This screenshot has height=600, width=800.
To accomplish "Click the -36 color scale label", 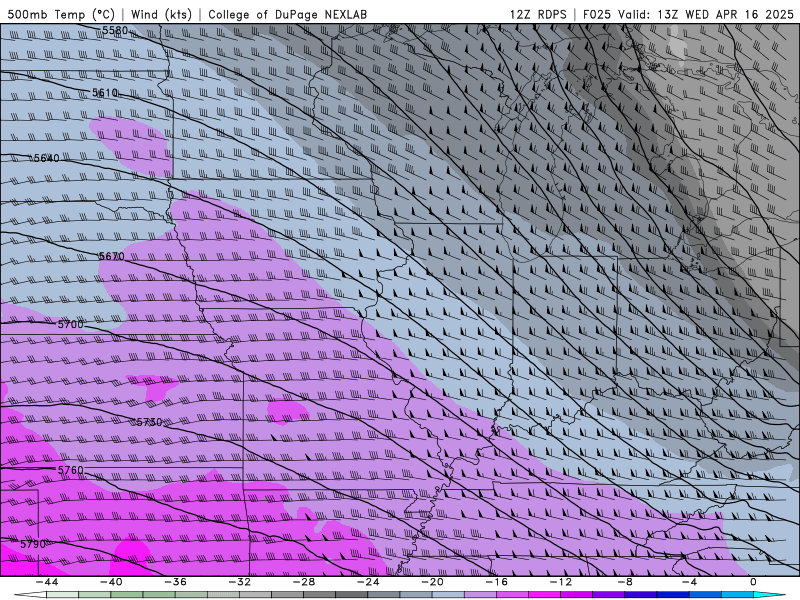I will 176,582.
